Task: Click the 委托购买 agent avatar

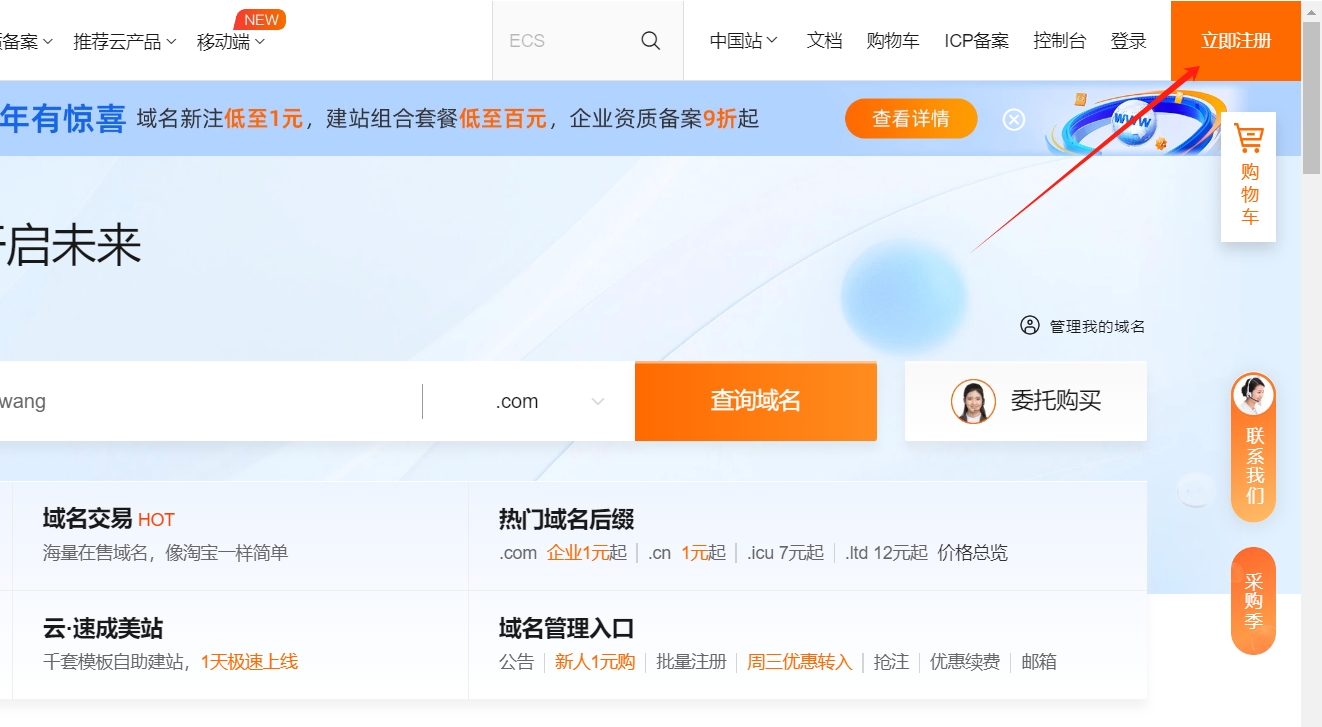Action: click(972, 401)
